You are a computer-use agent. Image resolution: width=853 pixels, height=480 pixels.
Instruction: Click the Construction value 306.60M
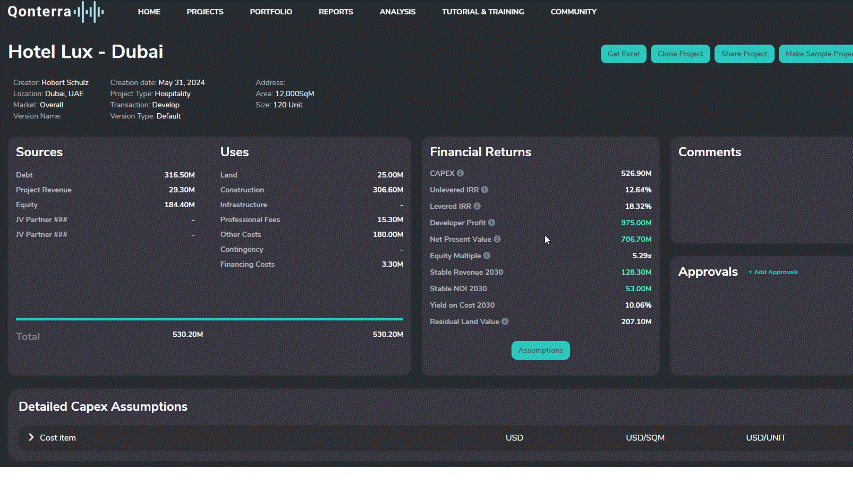point(388,190)
